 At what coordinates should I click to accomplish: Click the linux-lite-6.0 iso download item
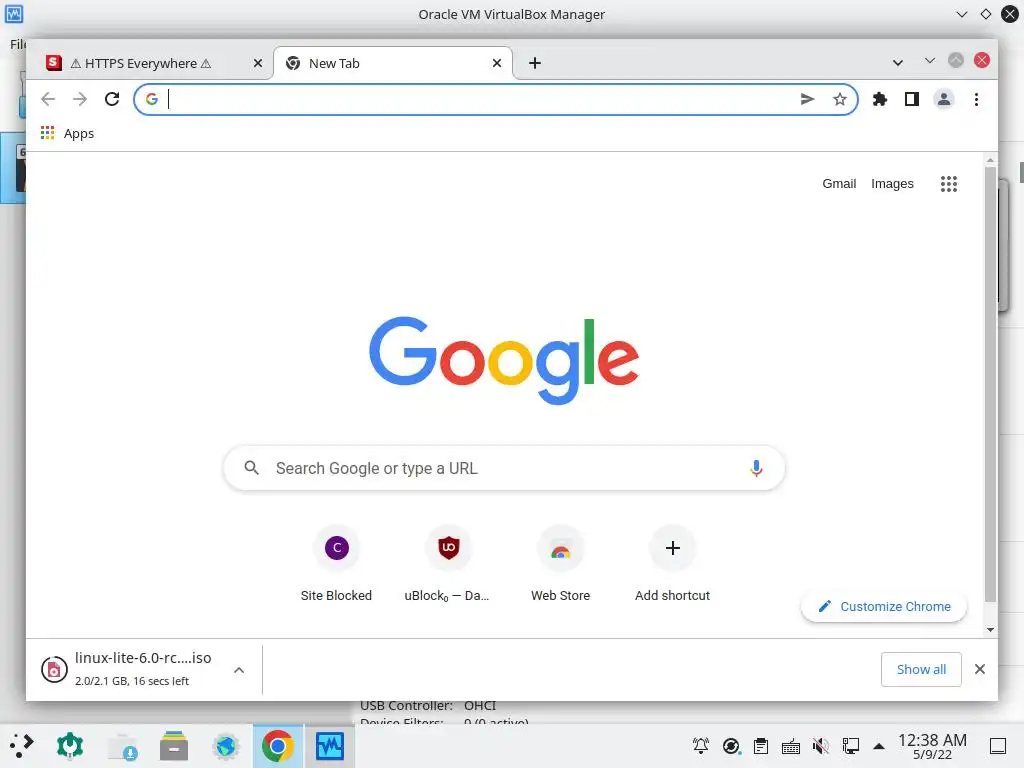point(129,669)
